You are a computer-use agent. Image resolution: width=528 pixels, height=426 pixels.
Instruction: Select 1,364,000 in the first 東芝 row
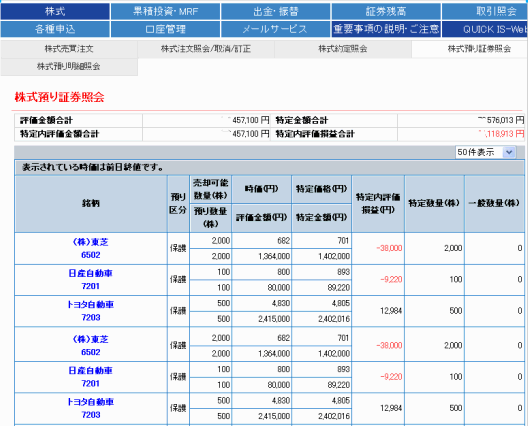[274, 257]
